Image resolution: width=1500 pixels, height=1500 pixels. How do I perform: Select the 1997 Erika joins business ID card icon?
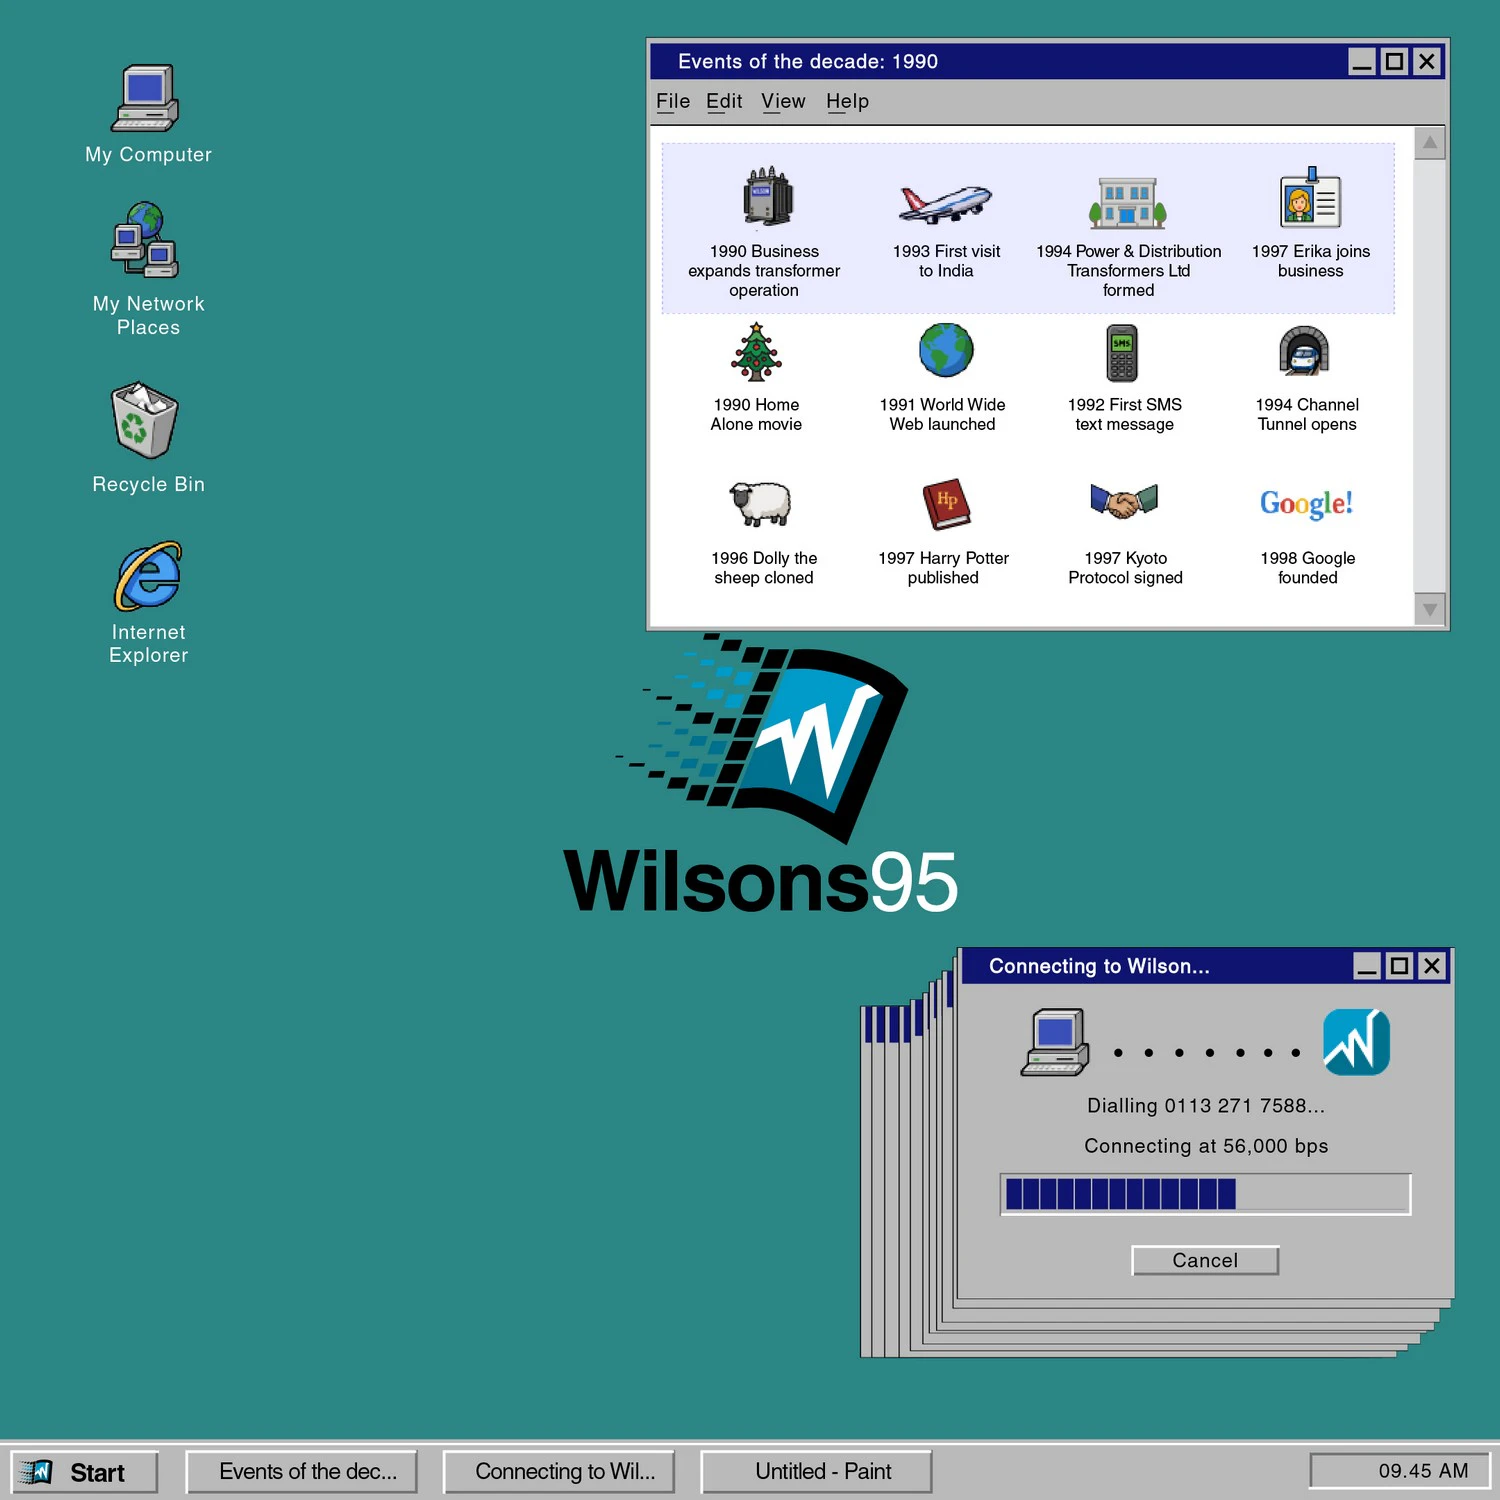point(1310,198)
